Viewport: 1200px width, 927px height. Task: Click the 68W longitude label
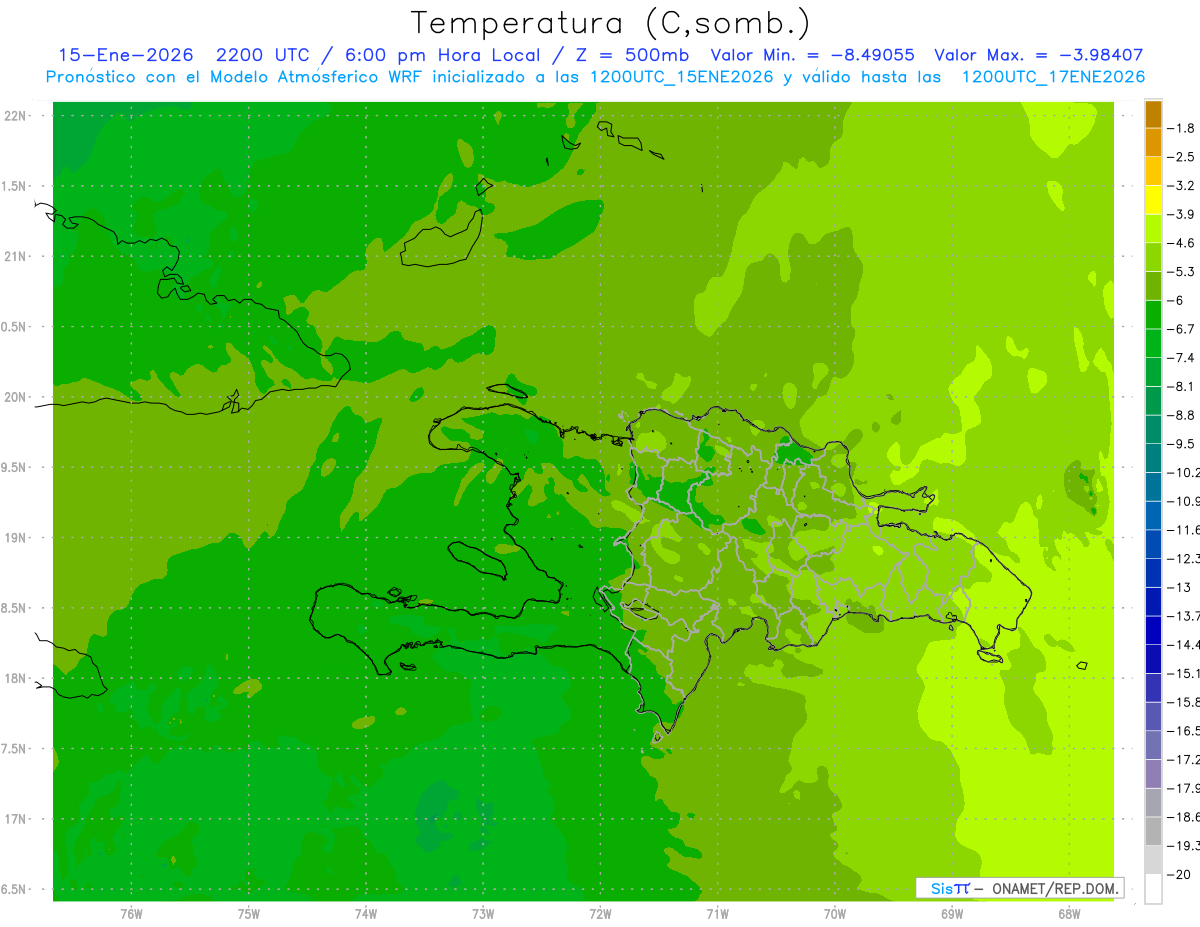1069,914
